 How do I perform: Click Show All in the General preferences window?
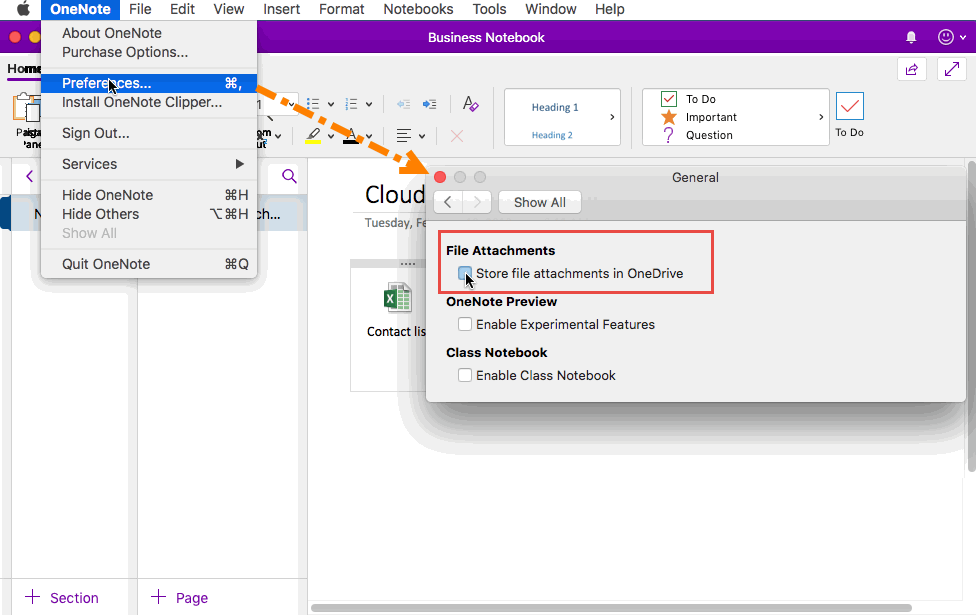[540, 202]
